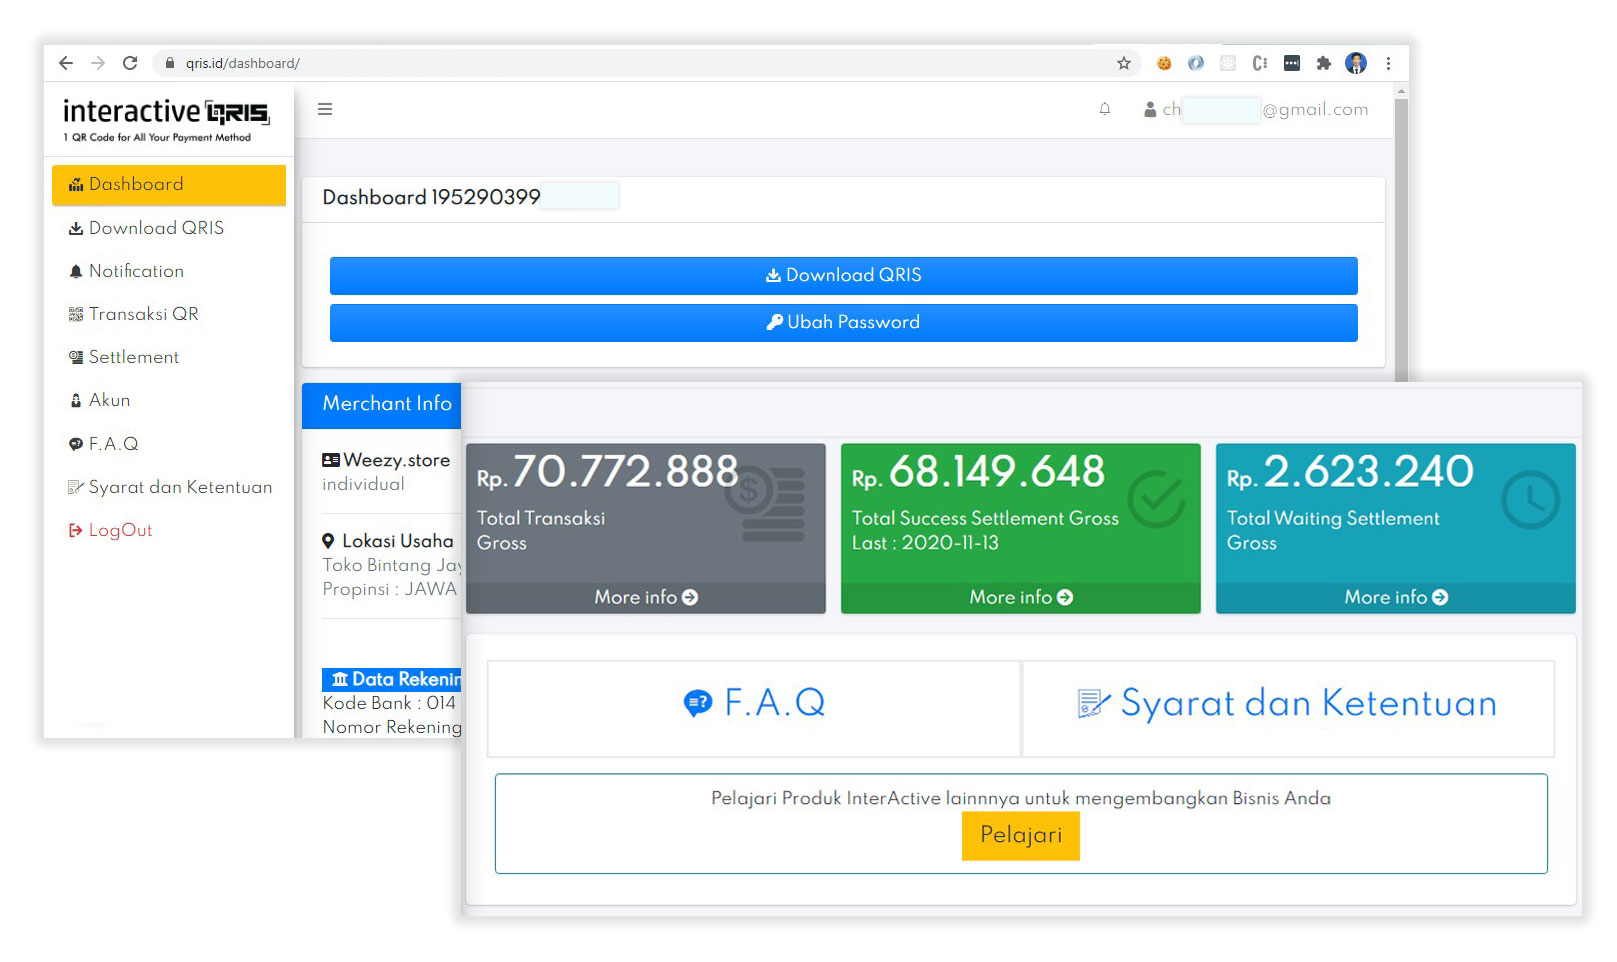
Task: Open Download QRIS in sidebar
Action: (169, 228)
